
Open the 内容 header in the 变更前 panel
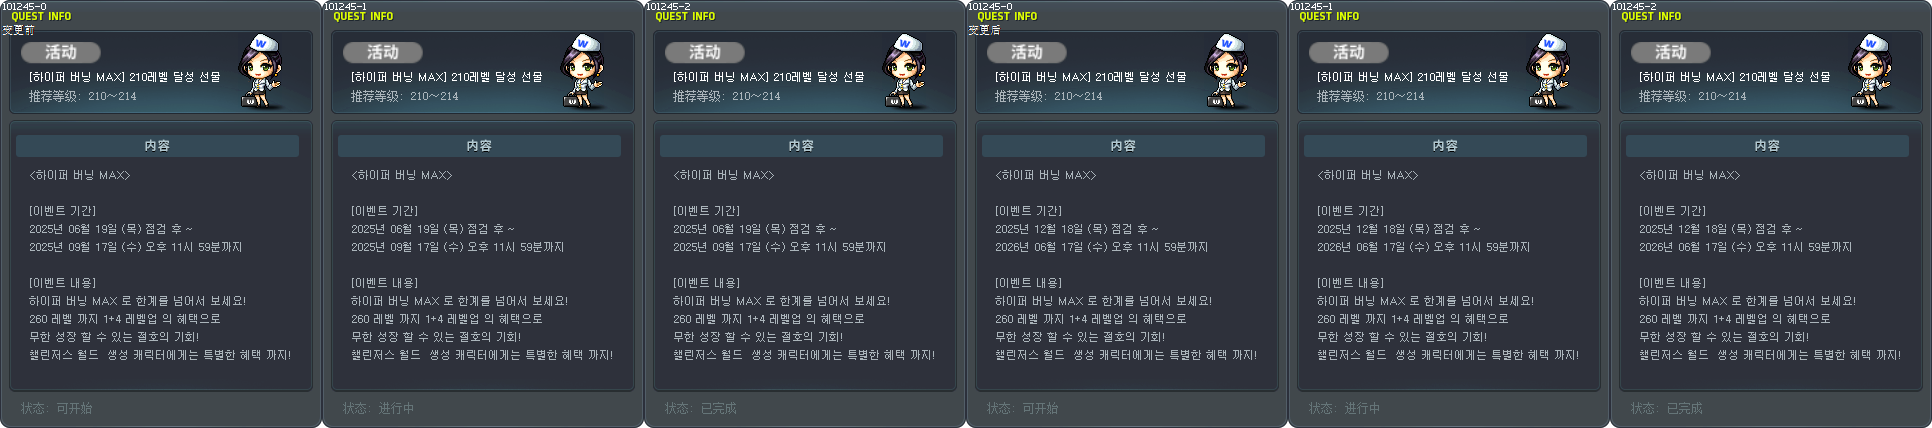(157, 146)
